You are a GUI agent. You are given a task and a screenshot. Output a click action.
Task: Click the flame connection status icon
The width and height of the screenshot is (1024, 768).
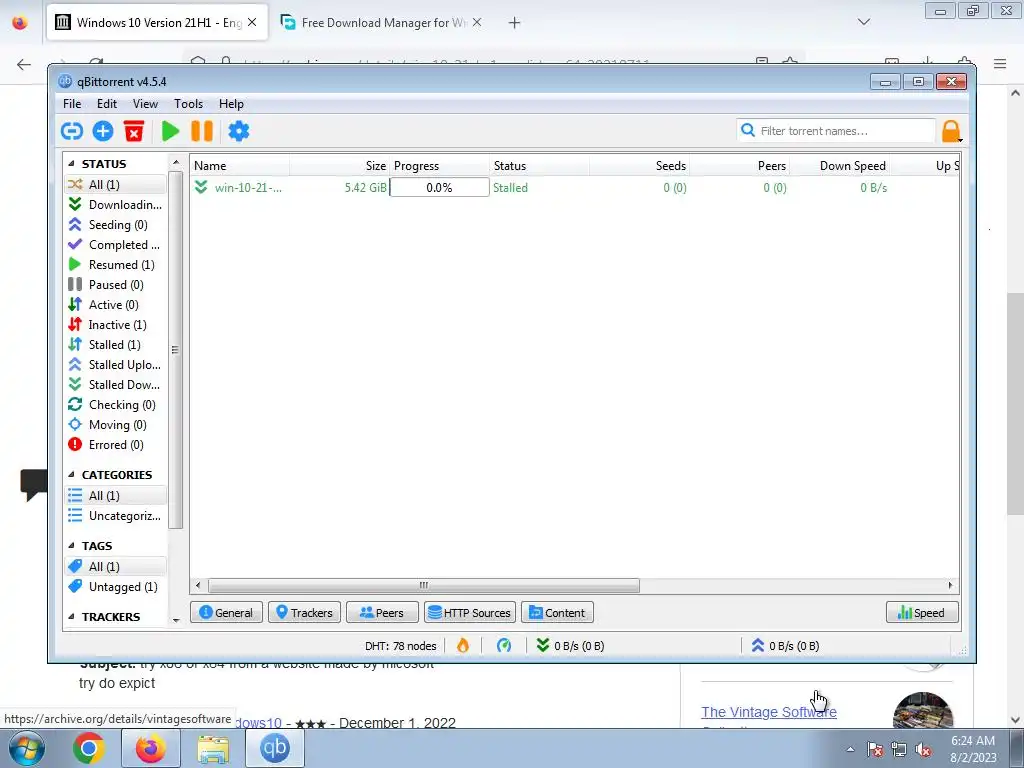(x=462, y=646)
